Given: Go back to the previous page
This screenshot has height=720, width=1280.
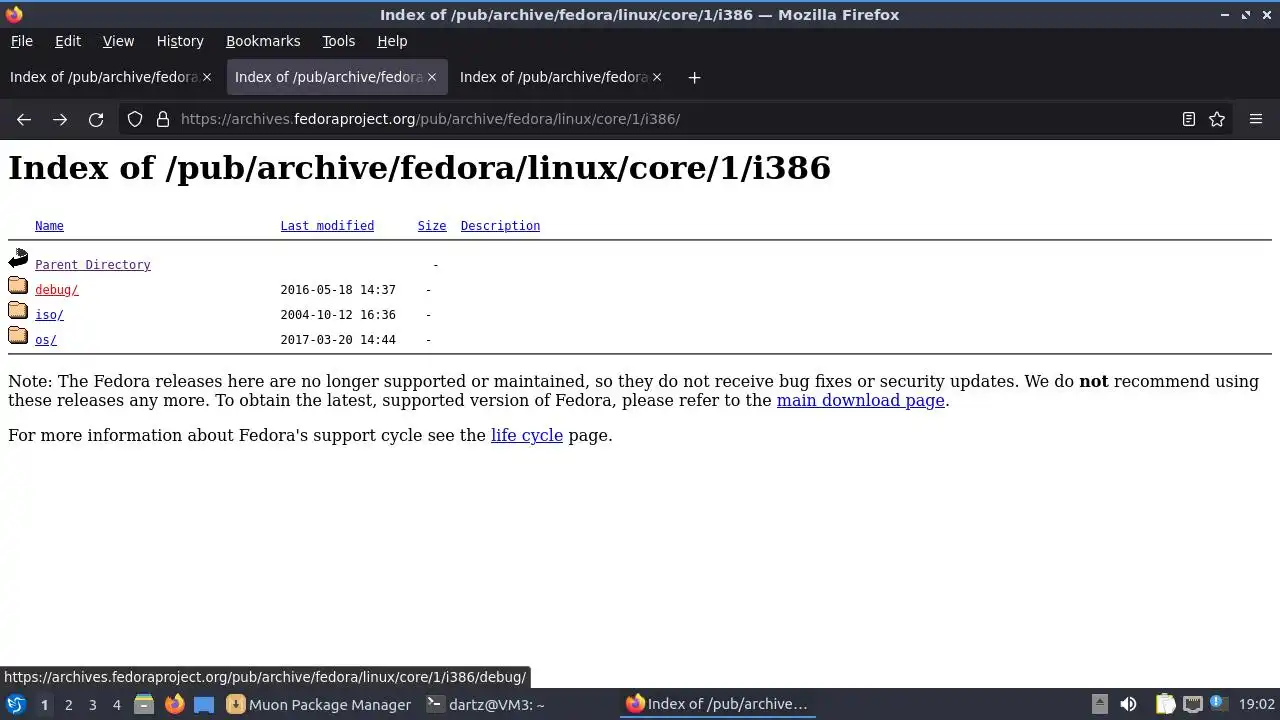Looking at the screenshot, I should [24, 119].
